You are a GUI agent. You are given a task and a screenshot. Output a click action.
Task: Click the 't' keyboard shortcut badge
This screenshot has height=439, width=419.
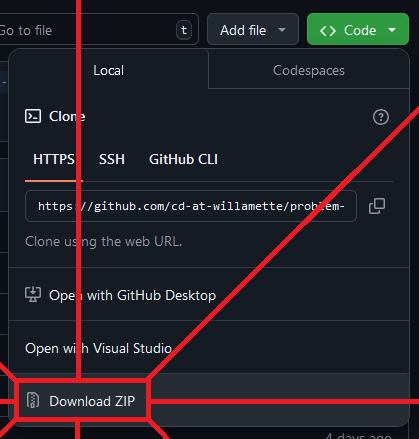(184, 30)
